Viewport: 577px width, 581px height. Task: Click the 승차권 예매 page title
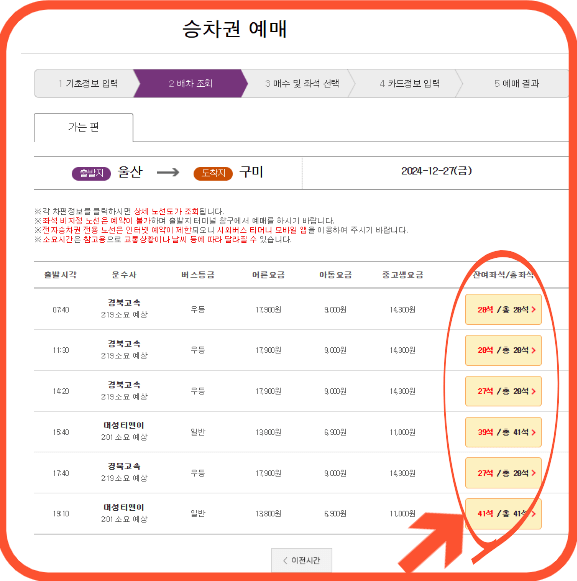click(x=235, y=29)
